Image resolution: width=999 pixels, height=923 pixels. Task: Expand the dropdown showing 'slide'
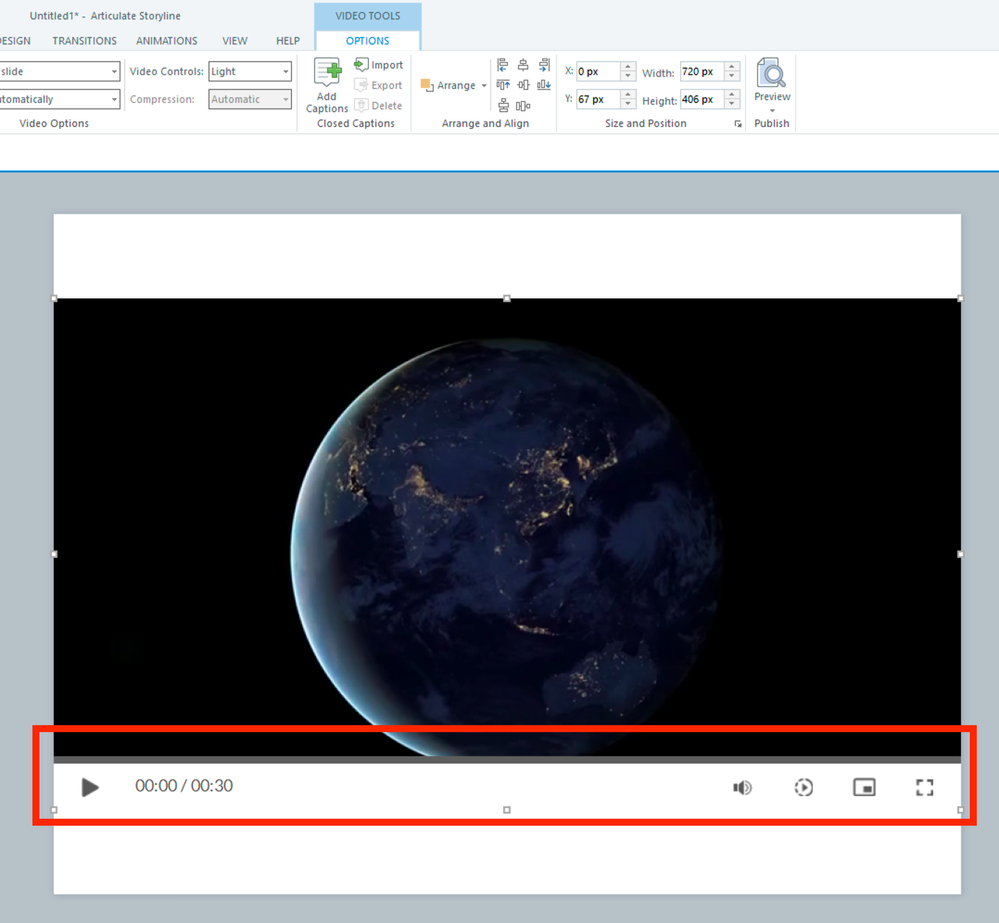[114, 72]
